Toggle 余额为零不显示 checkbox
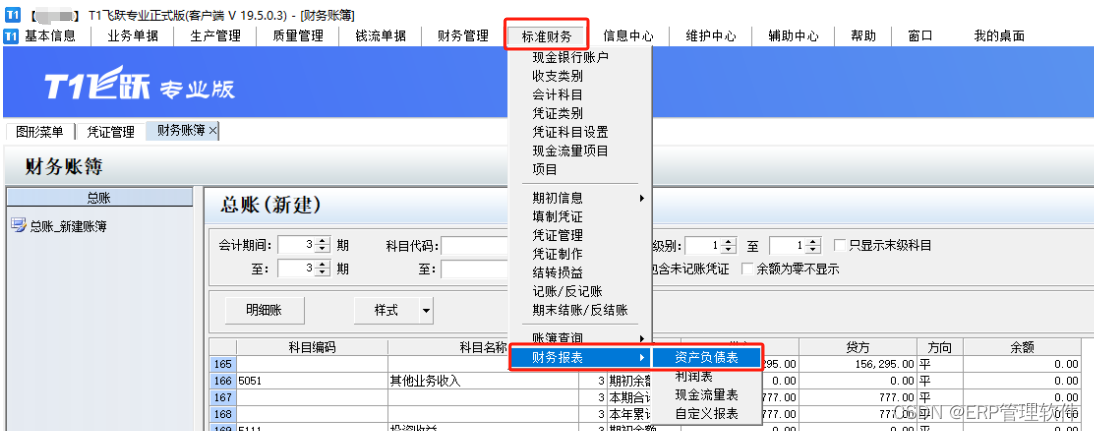This screenshot has height=431, width=1094. (747, 269)
